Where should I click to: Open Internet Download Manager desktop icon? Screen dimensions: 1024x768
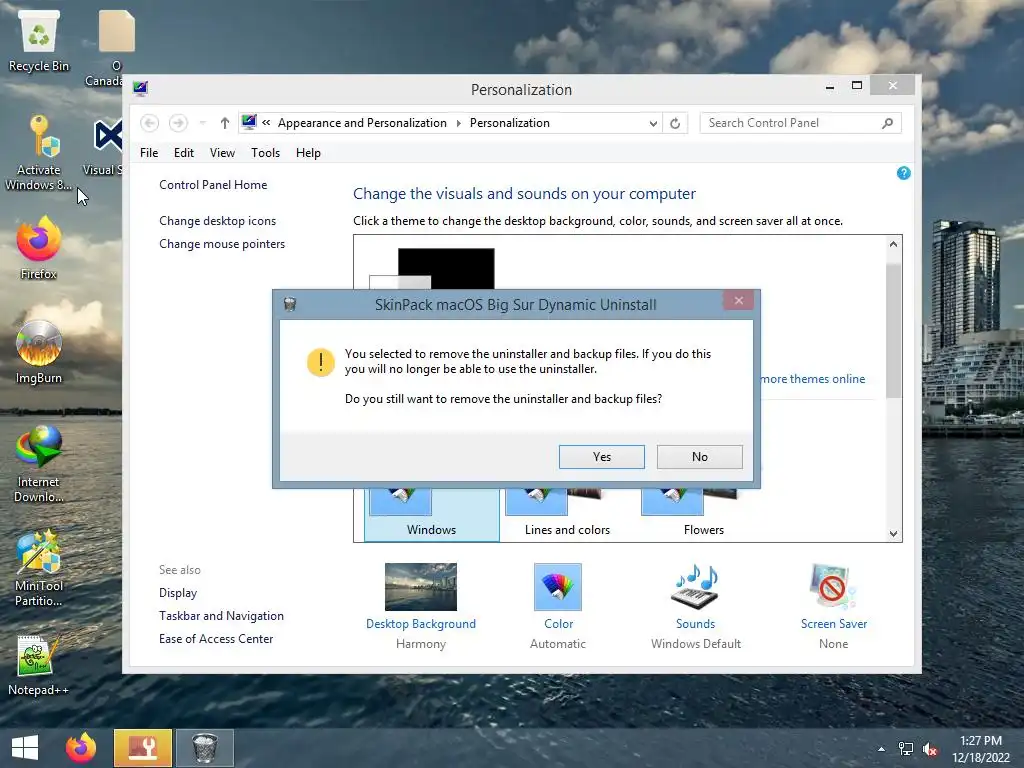click(39, 464)
